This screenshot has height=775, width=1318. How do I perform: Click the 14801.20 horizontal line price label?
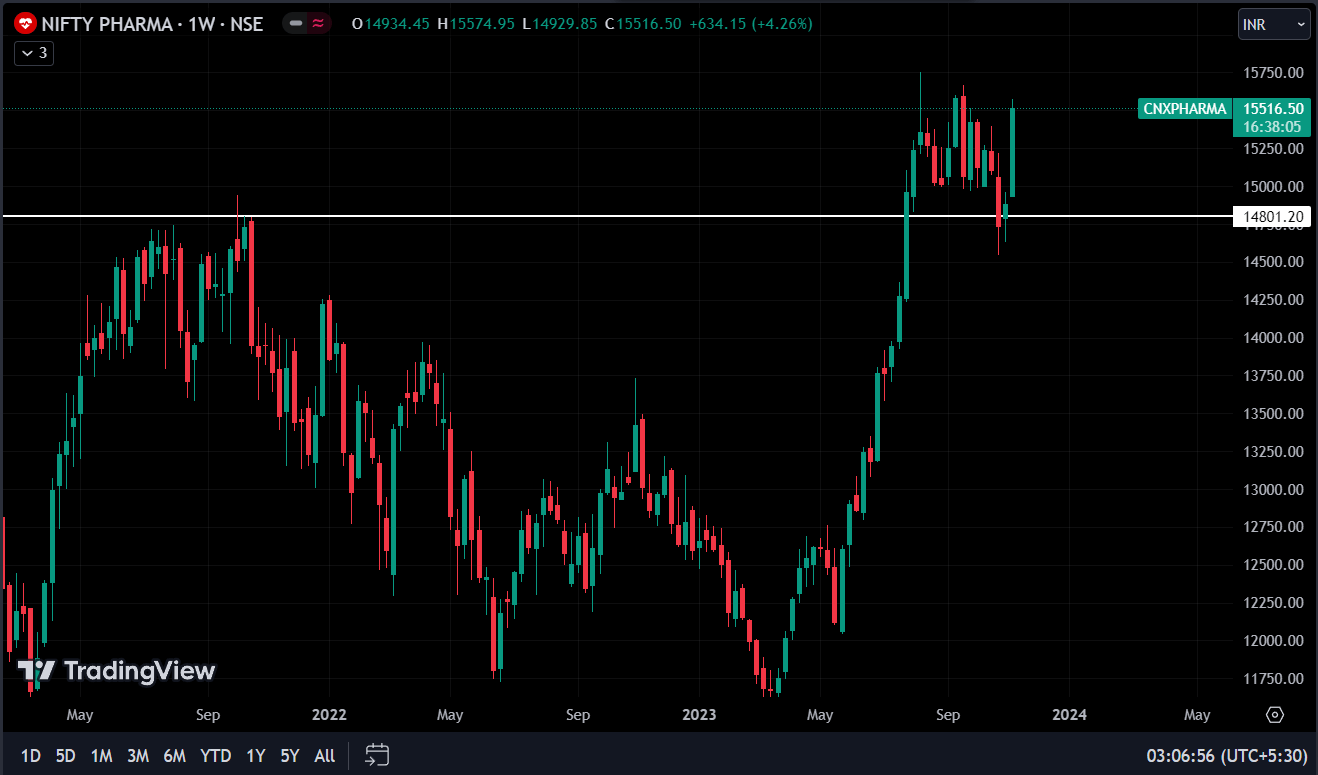click(1272, 216)
